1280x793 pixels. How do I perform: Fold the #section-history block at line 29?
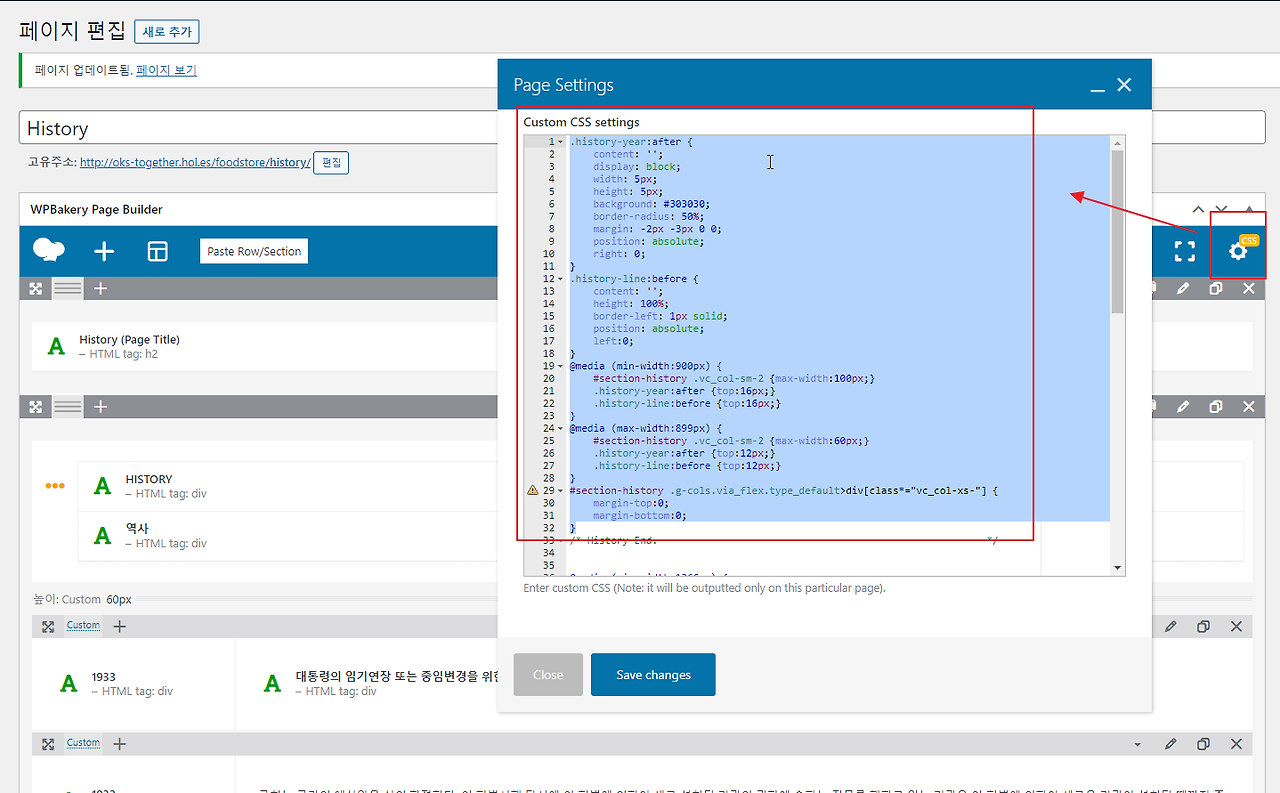pos(560,491)
